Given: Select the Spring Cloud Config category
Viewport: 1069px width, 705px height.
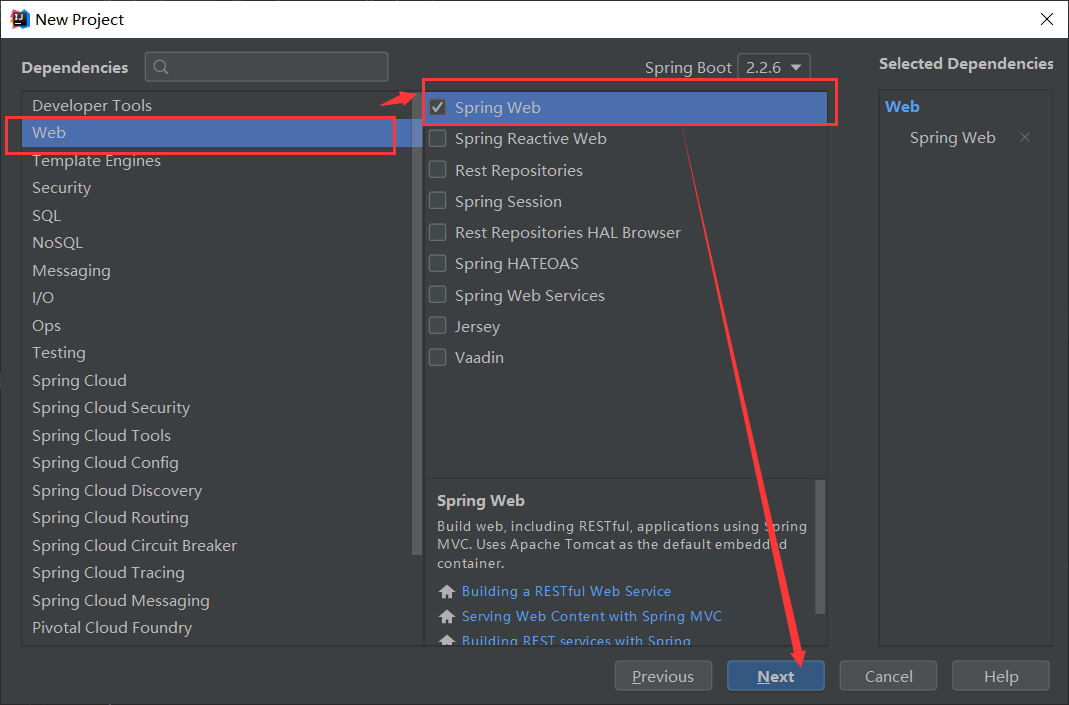Looking at the screenshot, I should click(x=105, y=462).
